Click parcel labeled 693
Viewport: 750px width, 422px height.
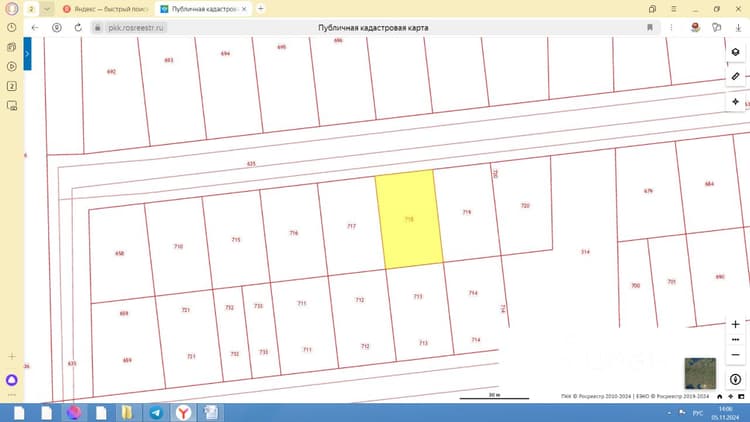(x=169, y=60)
